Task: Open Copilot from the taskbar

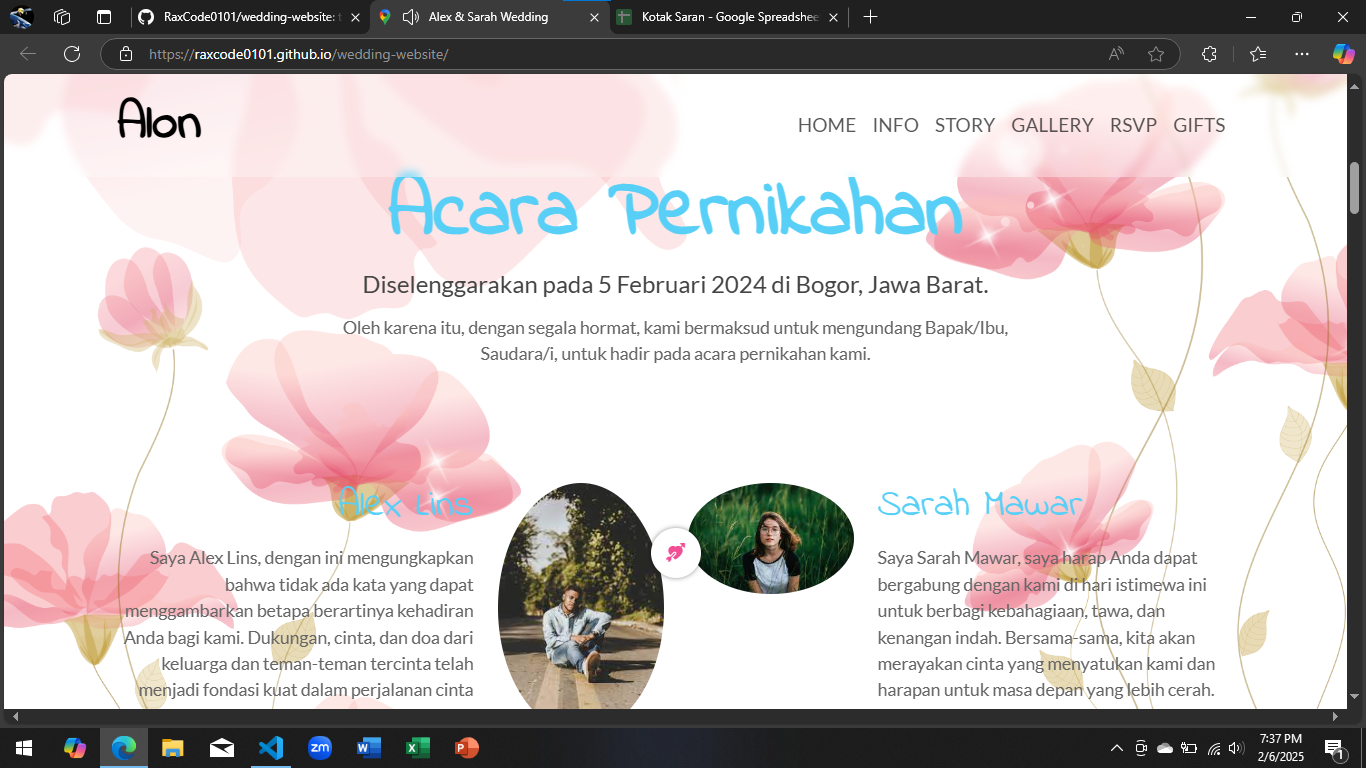Action: 75,747
